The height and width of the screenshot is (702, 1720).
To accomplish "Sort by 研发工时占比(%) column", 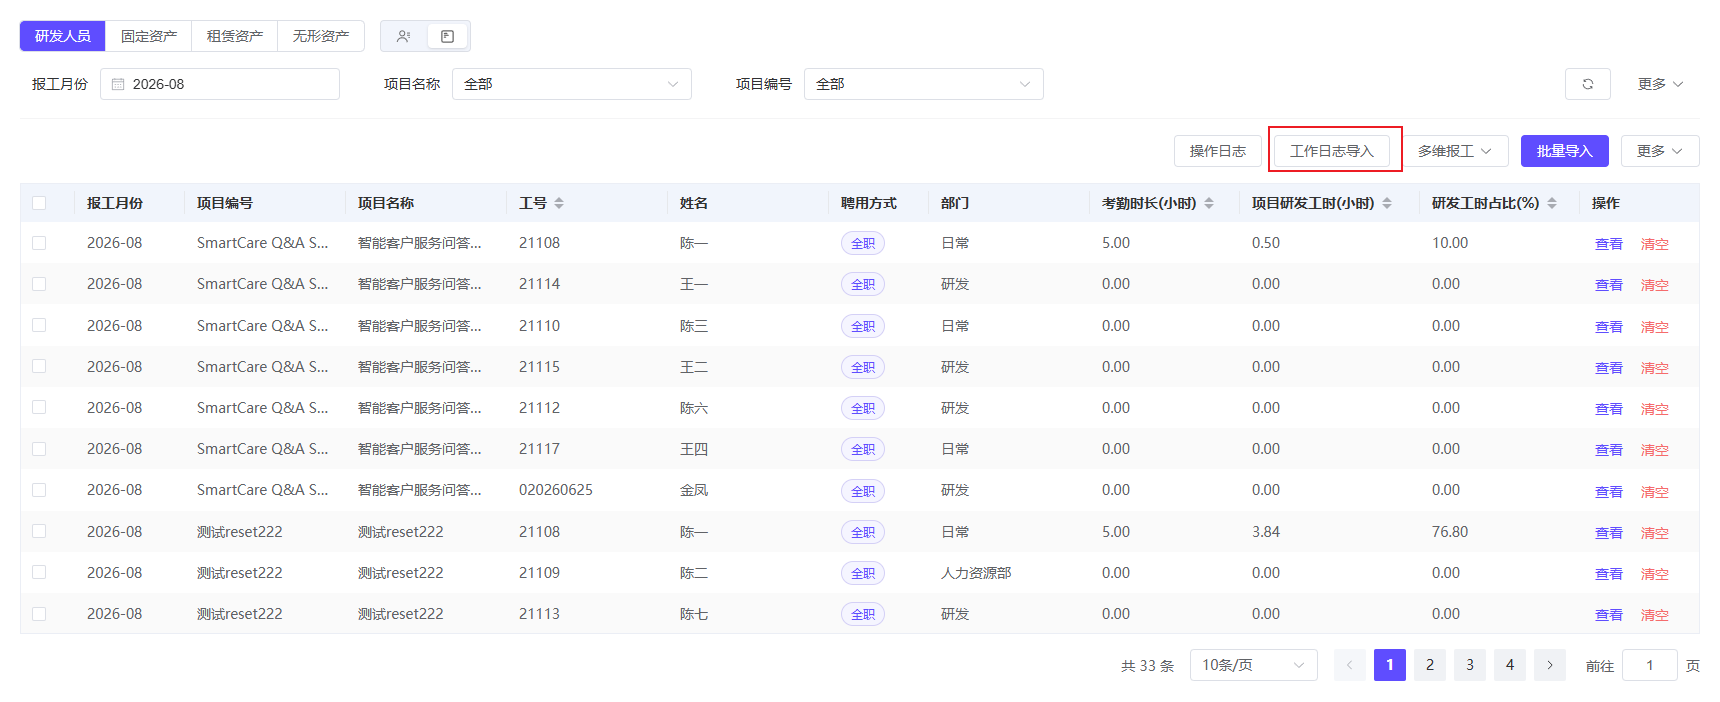I will tap(1552, 203).
